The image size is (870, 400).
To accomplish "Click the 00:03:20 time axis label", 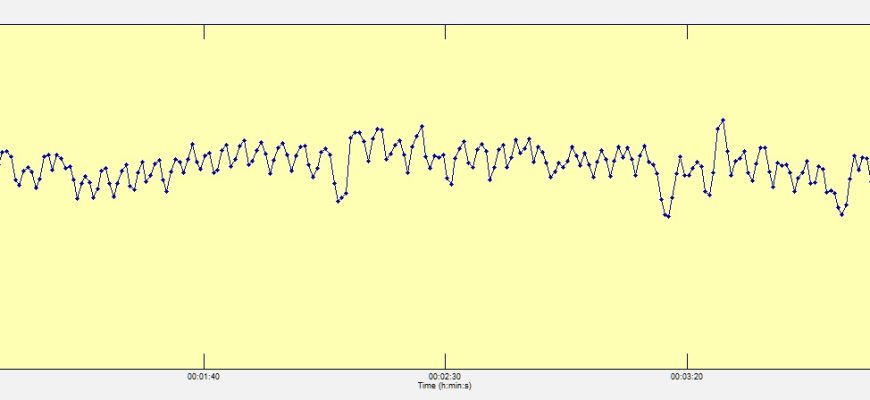I will pyautogui.click(x=686, y=377).
